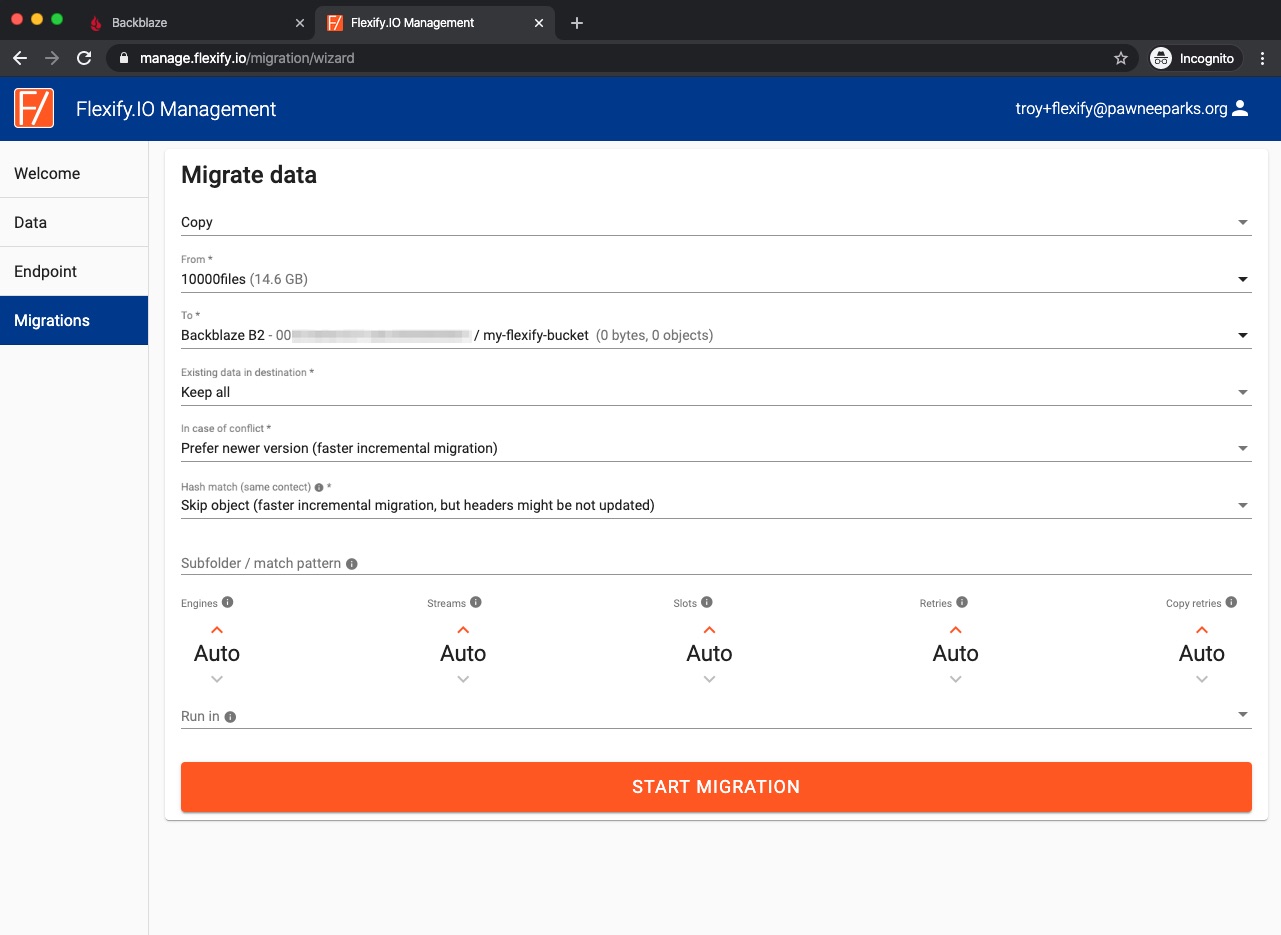Decrease Streams with the down chevron

pos(463,679)
